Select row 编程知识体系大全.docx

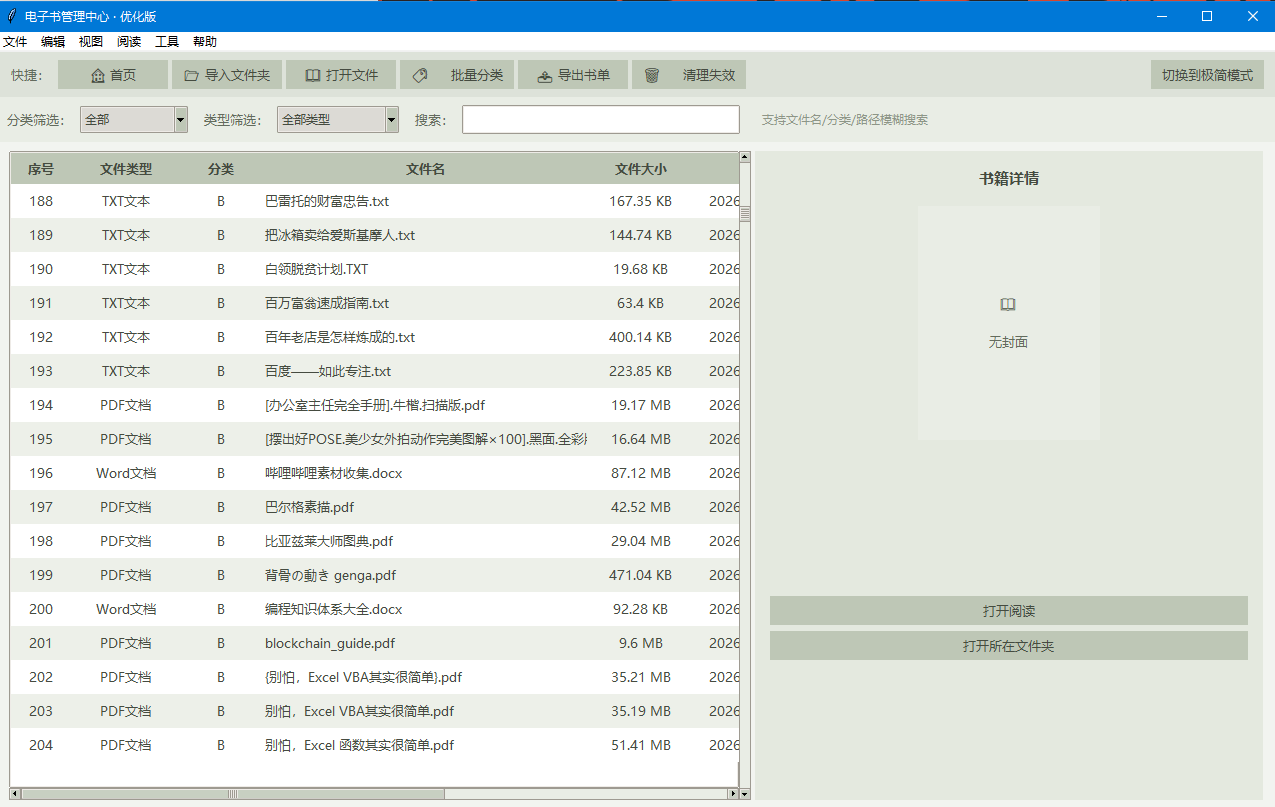[x=375, y=609]
